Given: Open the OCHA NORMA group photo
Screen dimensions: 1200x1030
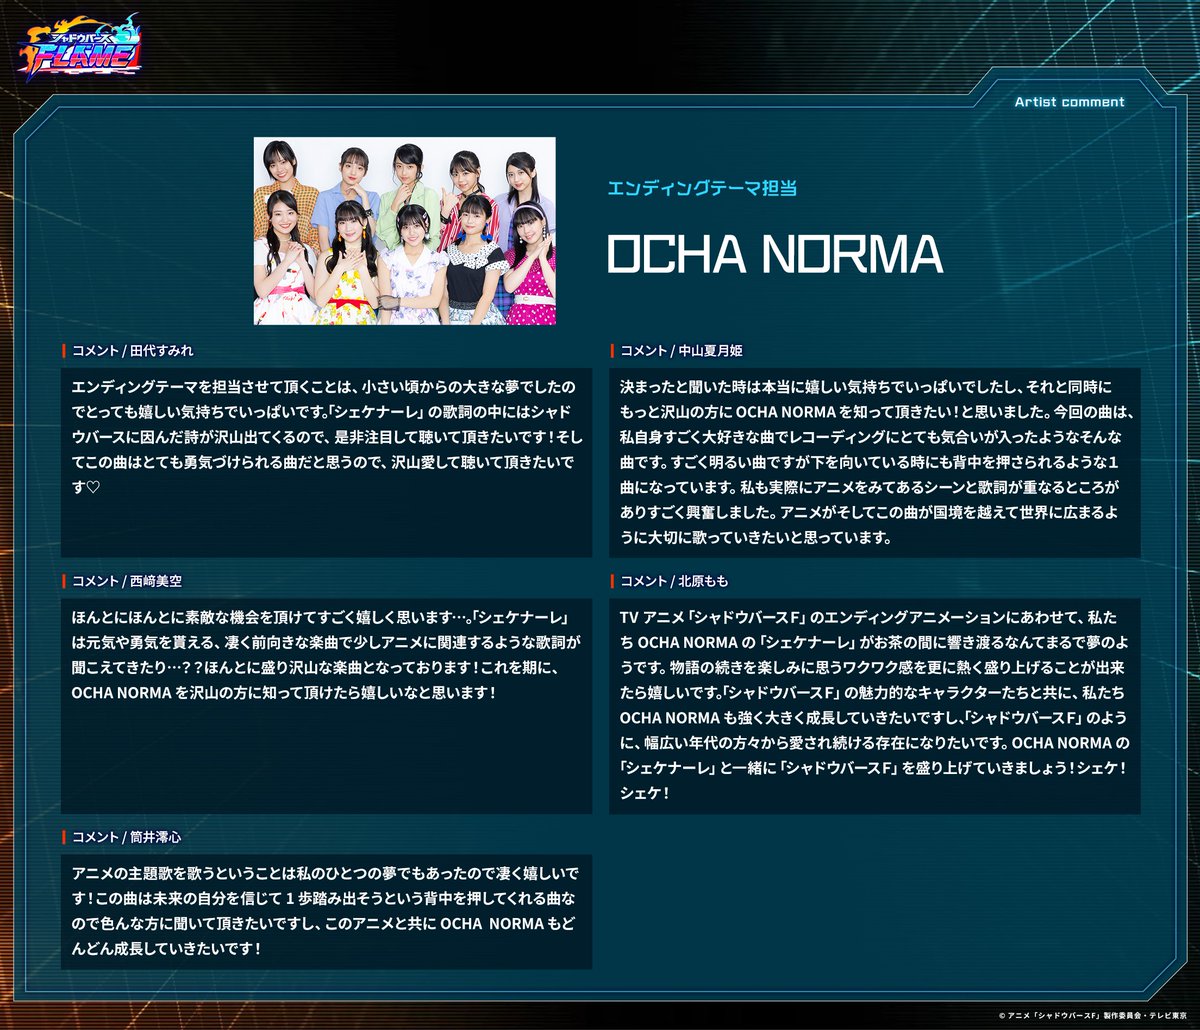Looking at the screenshot, I should coord(405,231).
